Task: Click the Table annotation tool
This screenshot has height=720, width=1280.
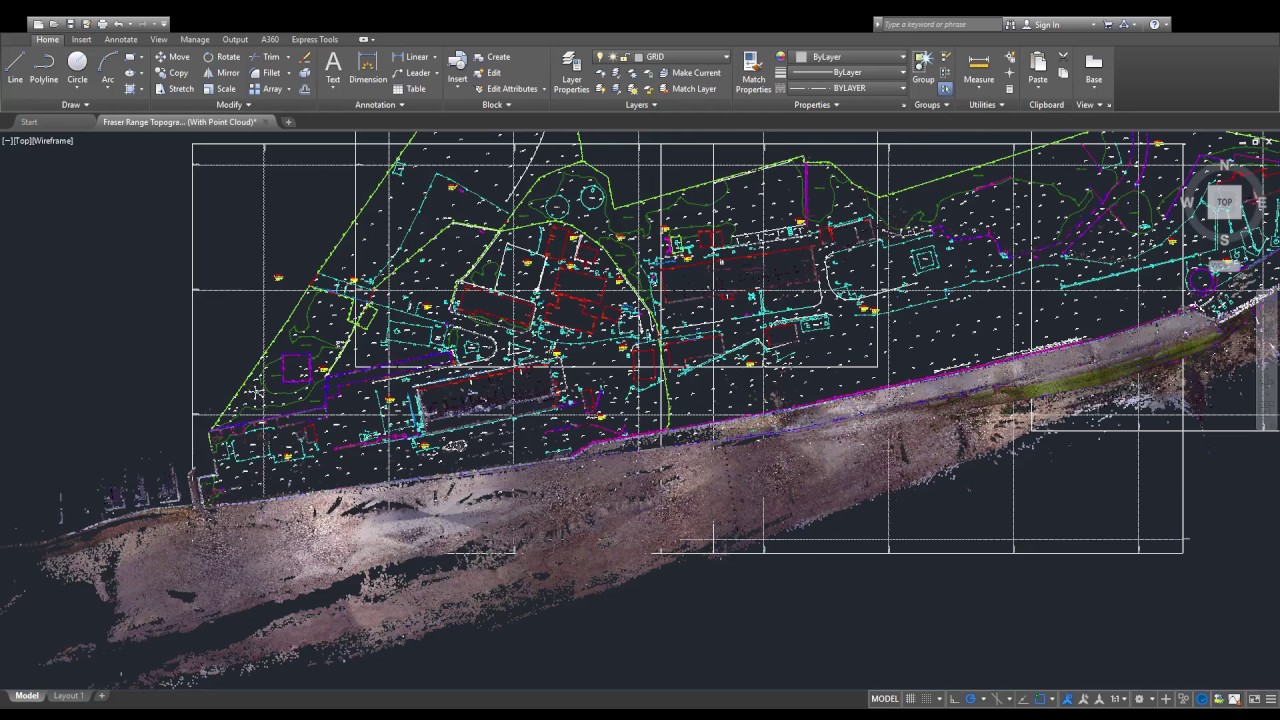Action: pyautogui.click(x=409, y=89)
